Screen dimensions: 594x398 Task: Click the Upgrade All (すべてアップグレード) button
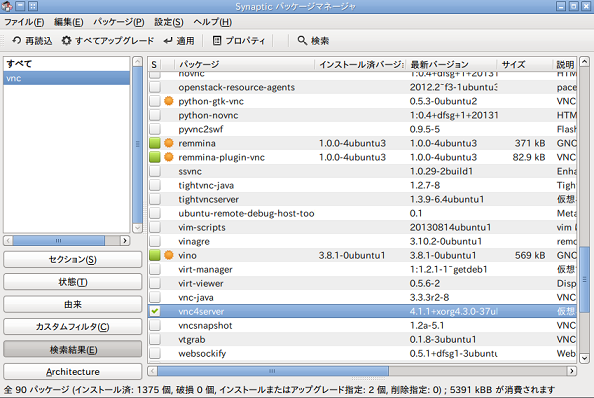(x=108, y=41)
